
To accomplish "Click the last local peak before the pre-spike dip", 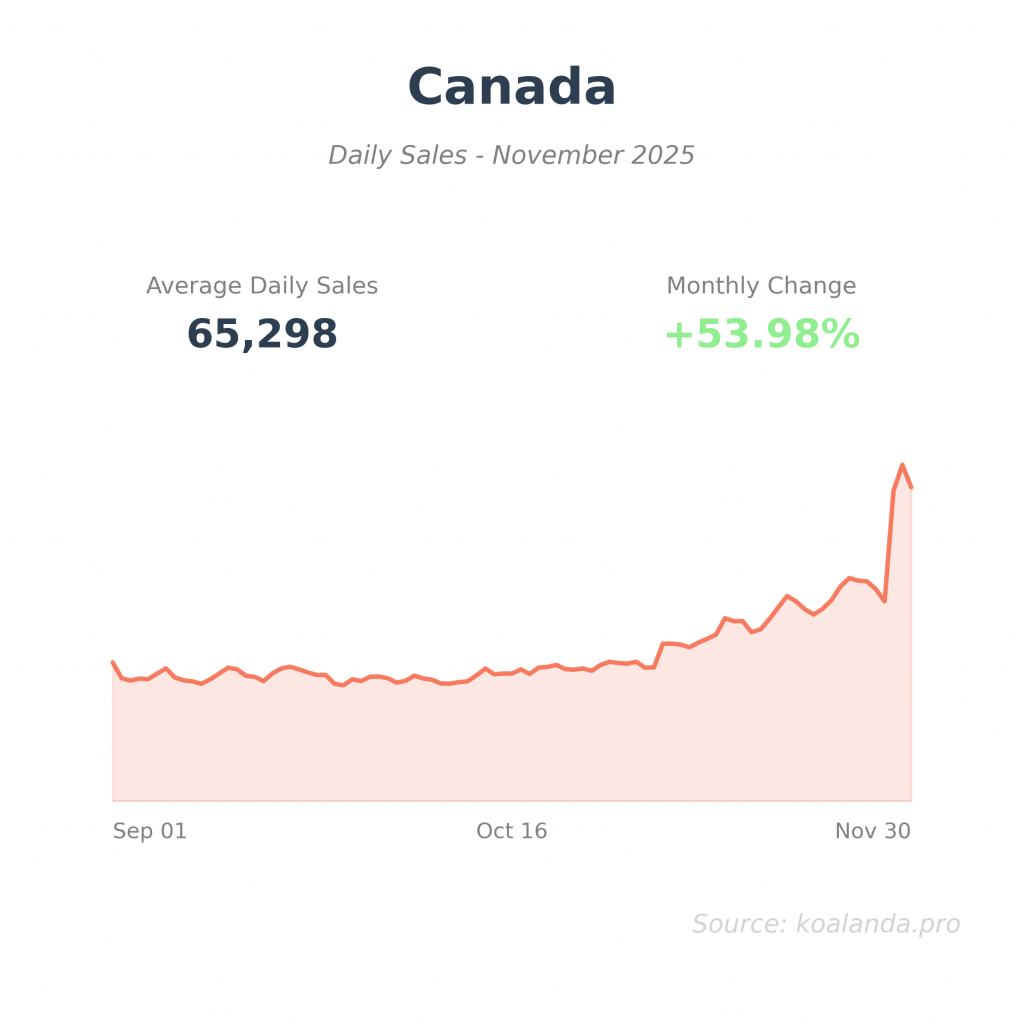I will point(850,578).
